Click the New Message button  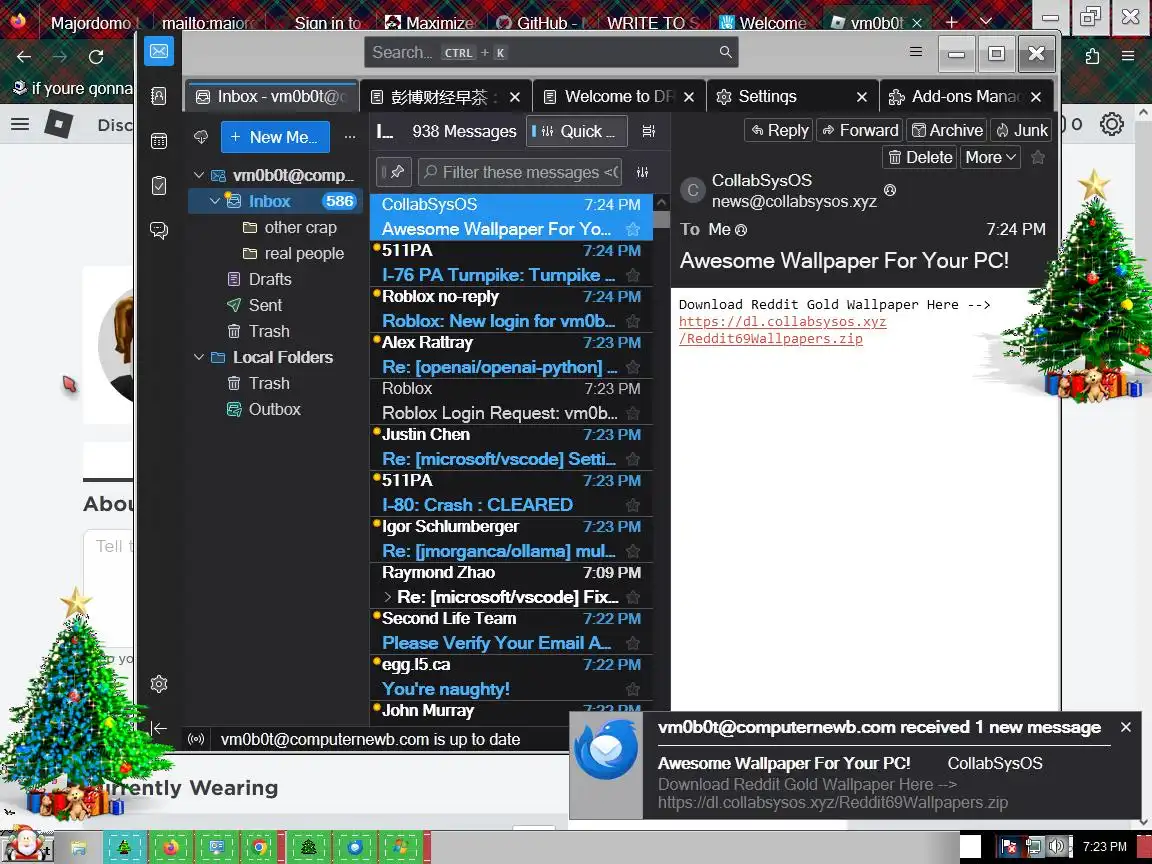275,137
